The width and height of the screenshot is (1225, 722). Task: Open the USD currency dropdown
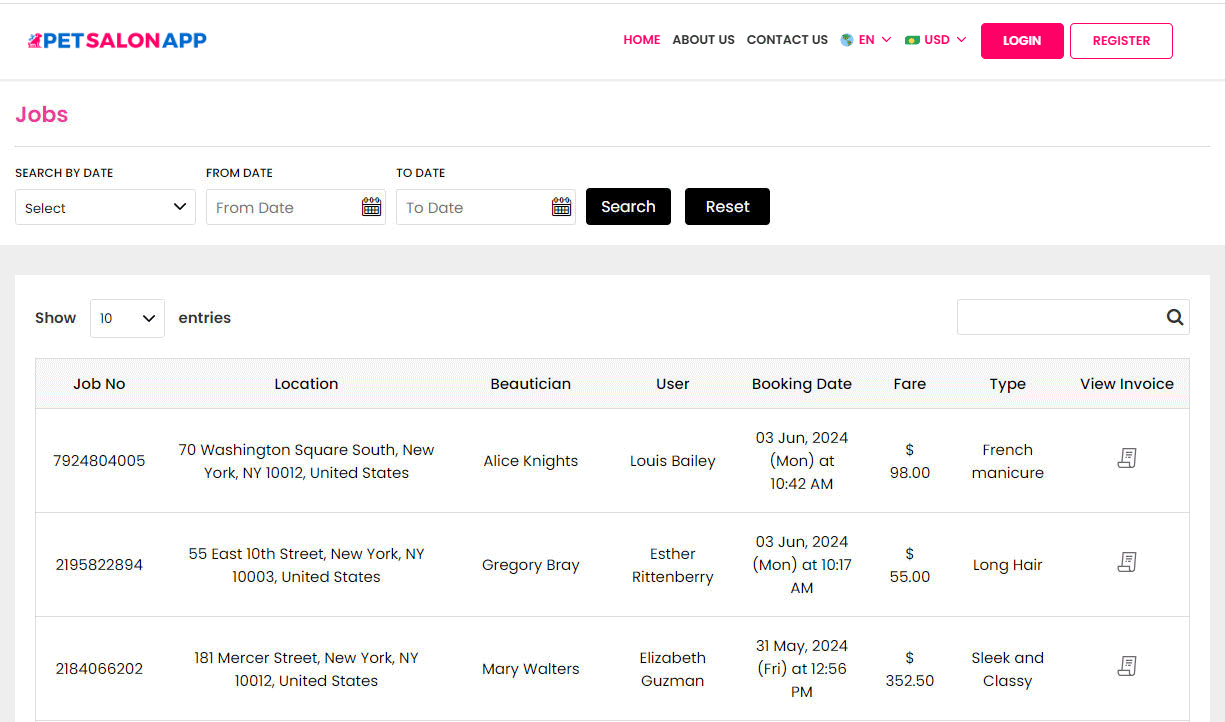coord(936,40)
